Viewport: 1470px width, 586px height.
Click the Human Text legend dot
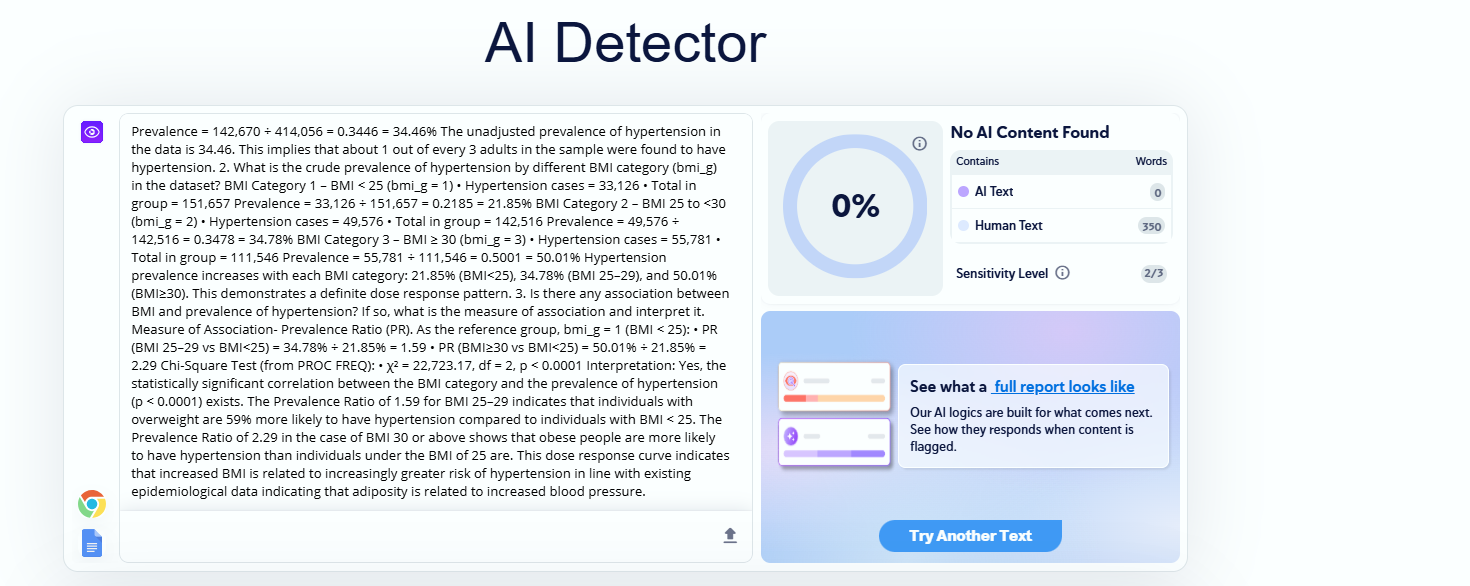click(963, 226)
